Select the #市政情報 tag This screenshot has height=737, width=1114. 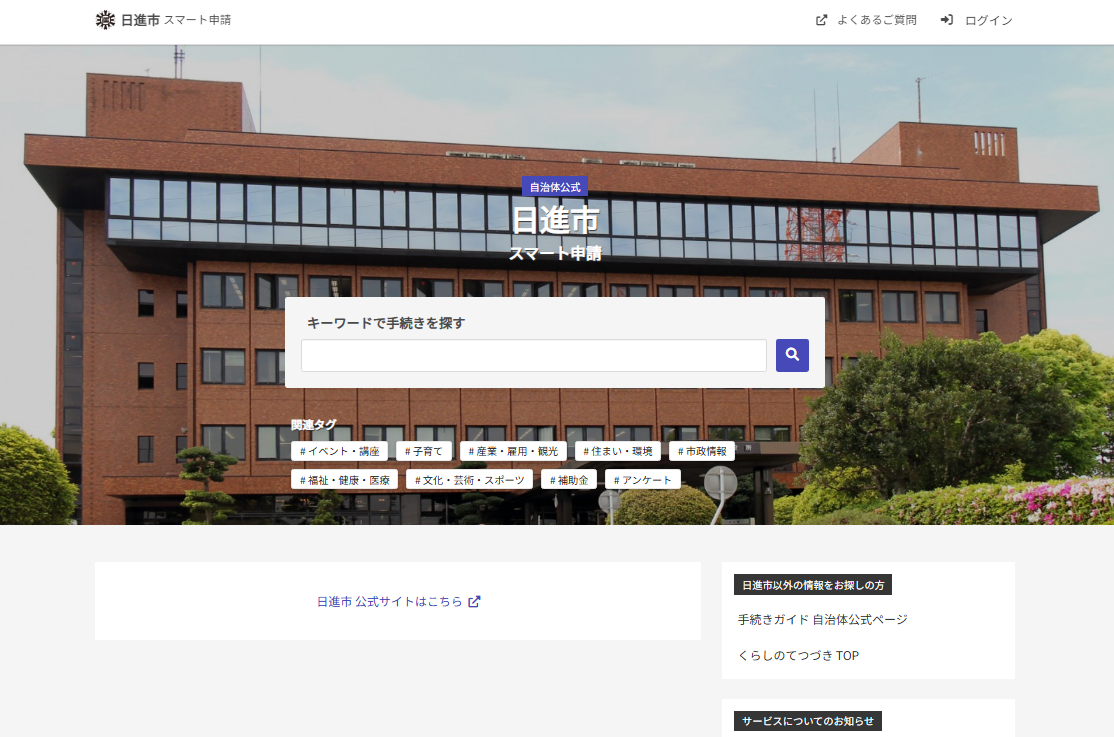pyautogui.click(x=702, y=451)
